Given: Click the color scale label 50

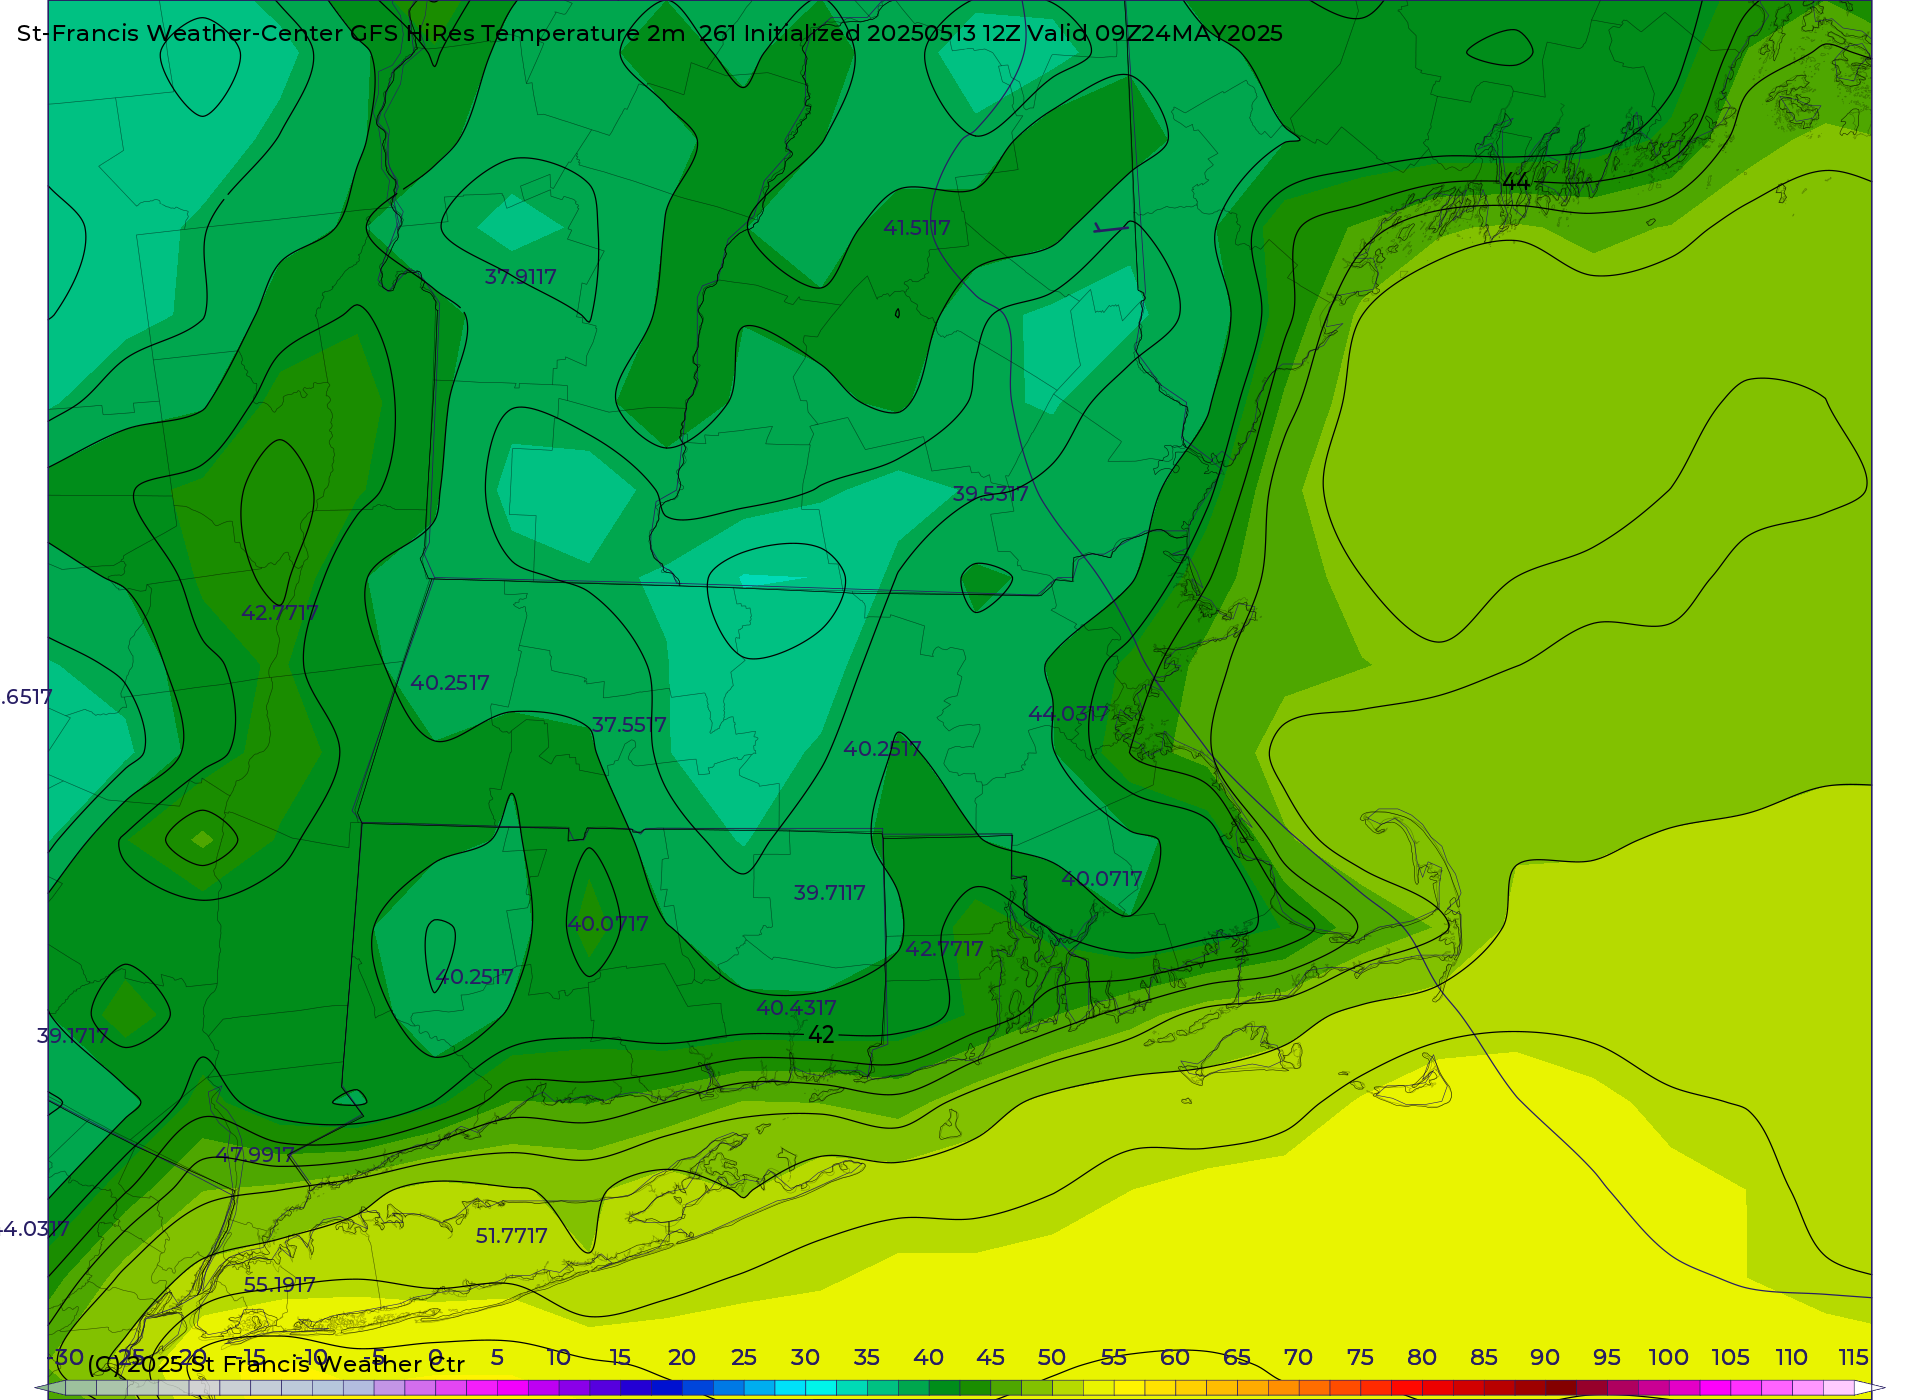Looking at the screenshot, I should point(1052,1357).
